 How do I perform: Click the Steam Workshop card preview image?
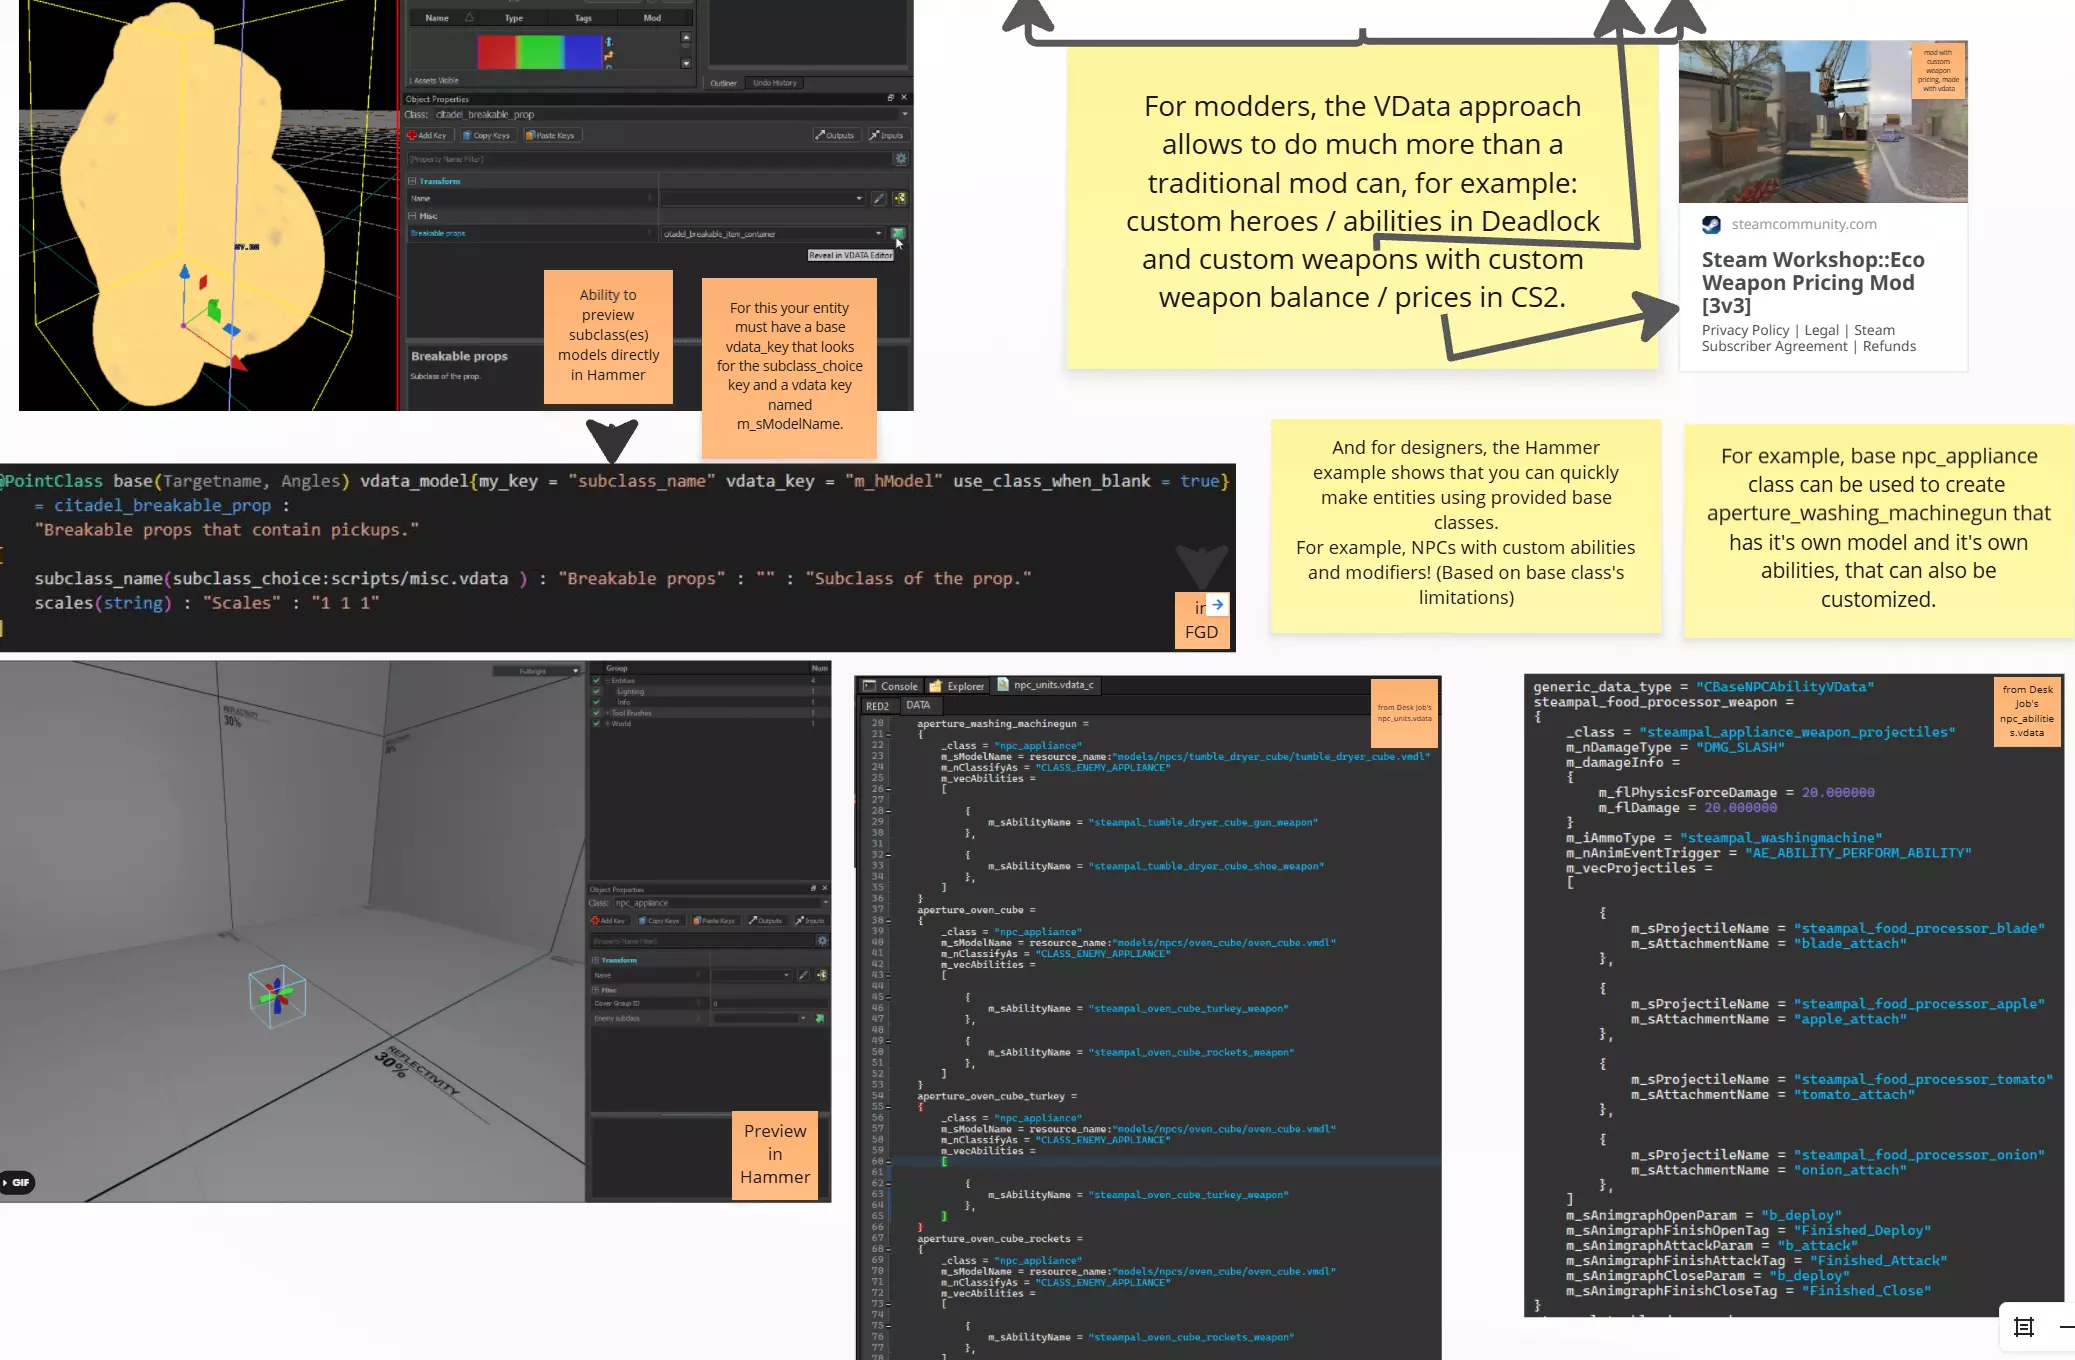1822,122
